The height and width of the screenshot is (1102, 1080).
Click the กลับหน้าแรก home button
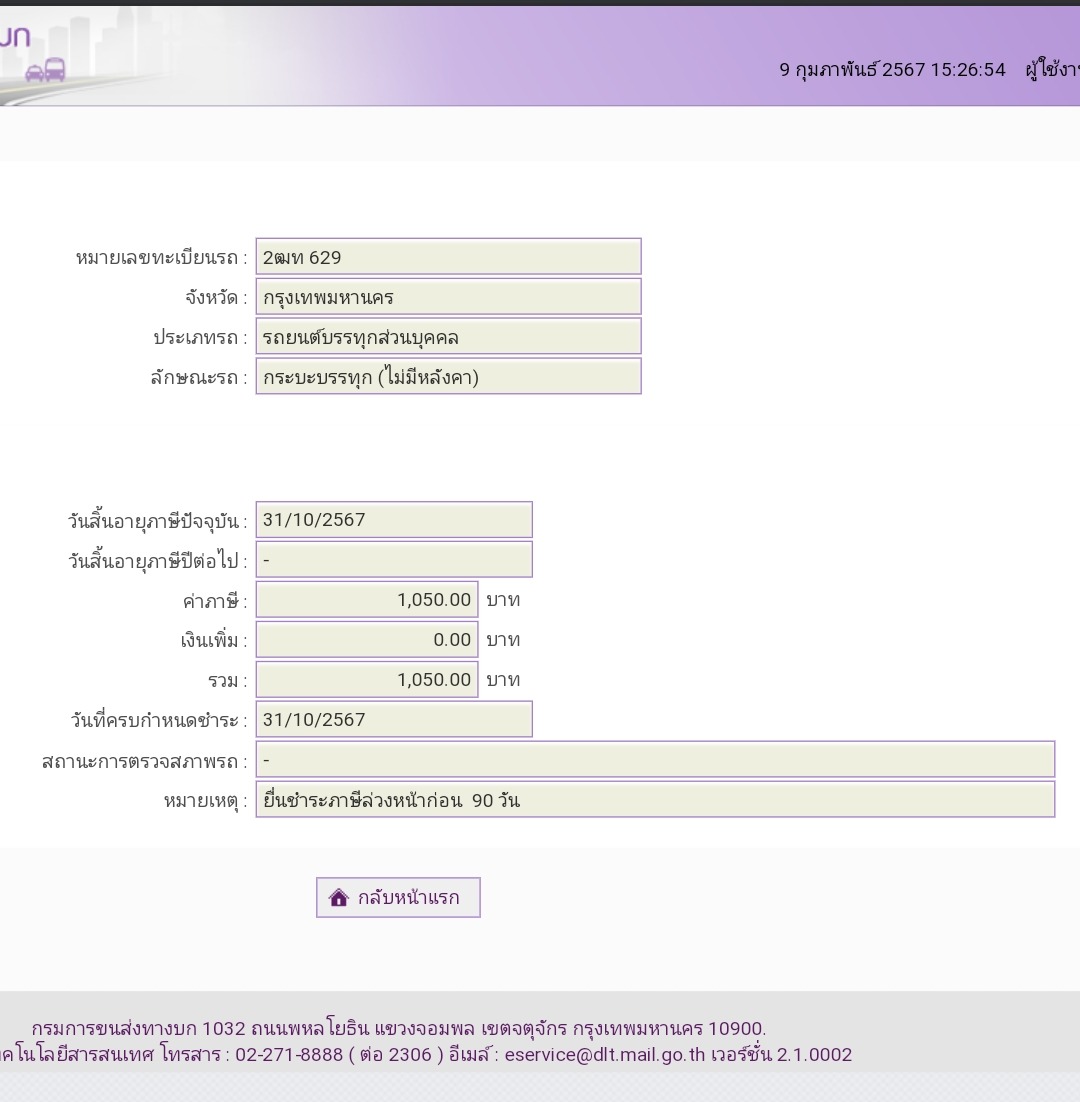pyautogui.click(x=398, y=897)
